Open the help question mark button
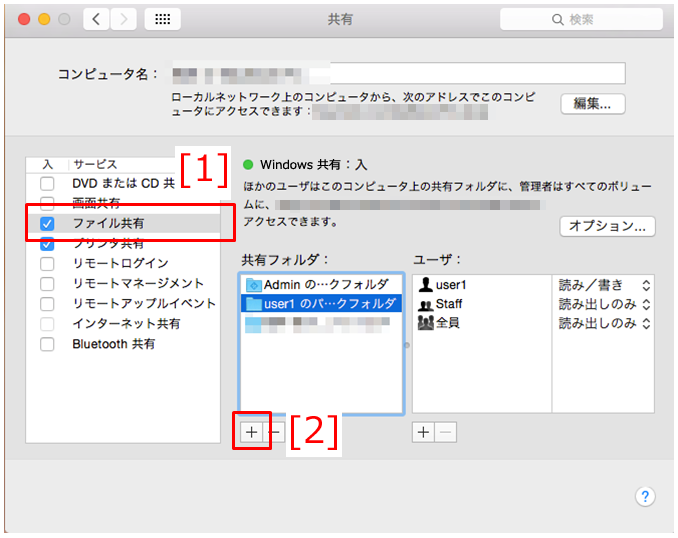Screen dimensions: 678x538 pyautogui.click(x=645, y=497)
